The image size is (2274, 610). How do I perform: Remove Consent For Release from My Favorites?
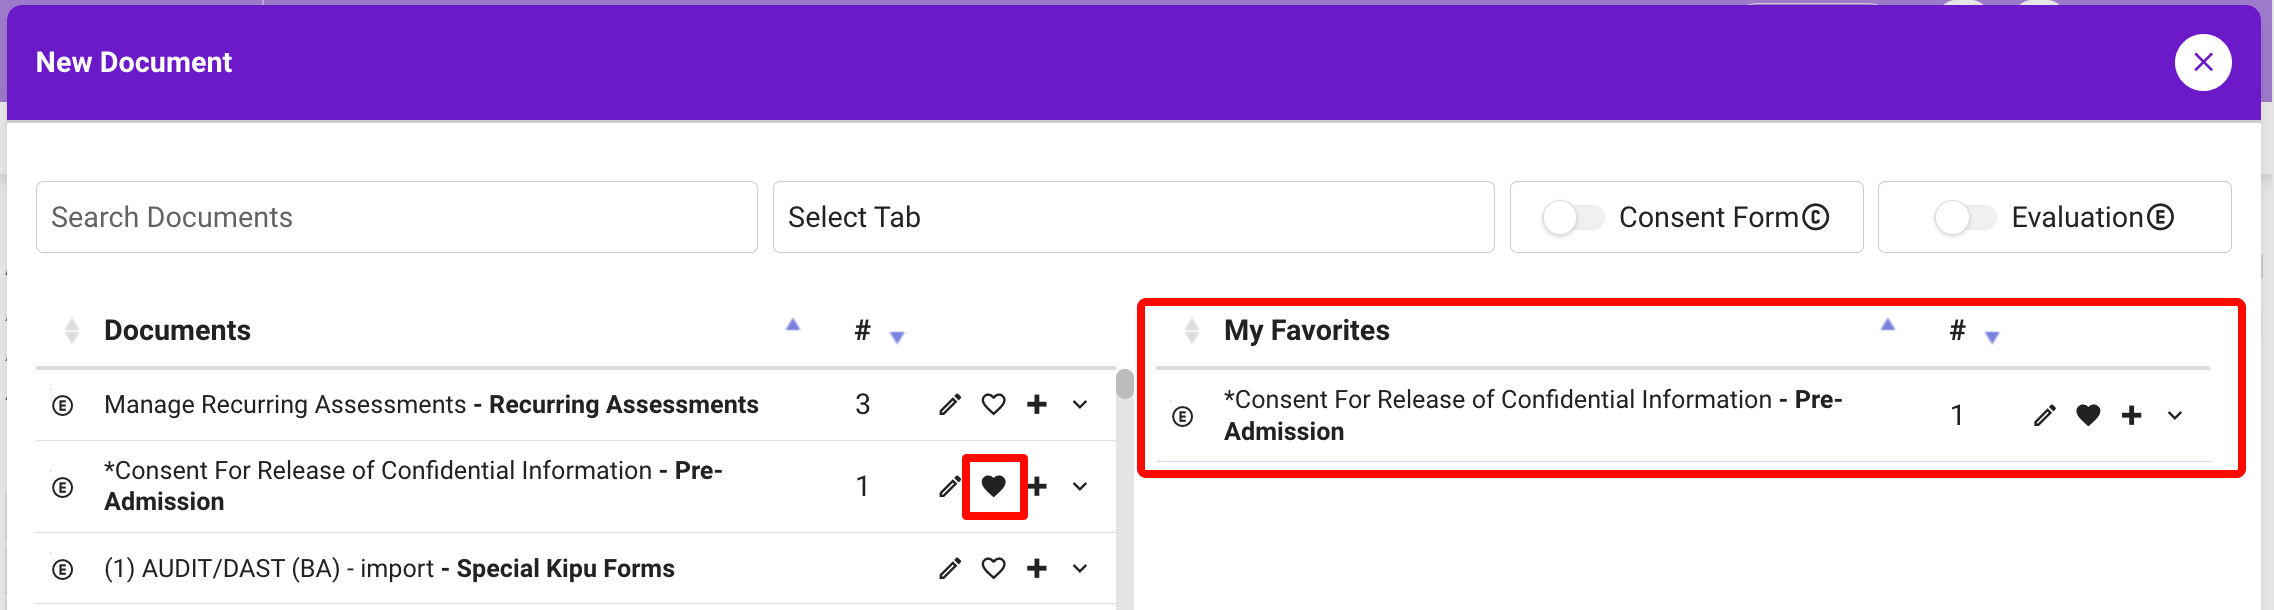point(2088,415)
